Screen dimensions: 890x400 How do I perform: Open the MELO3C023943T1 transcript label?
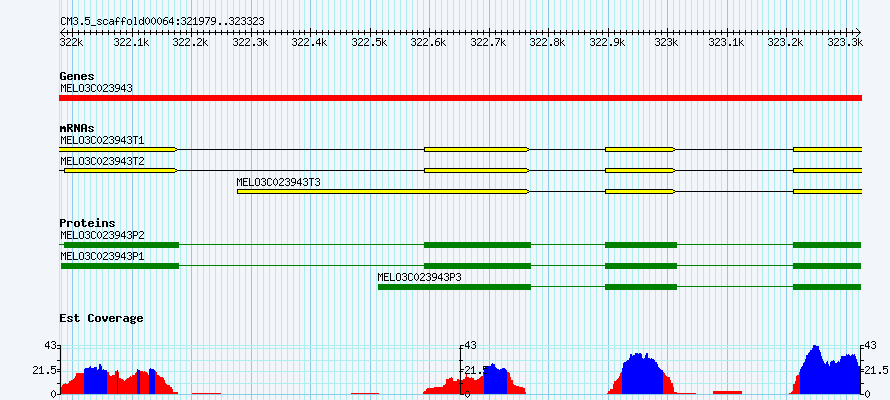(x=102, y=140)
